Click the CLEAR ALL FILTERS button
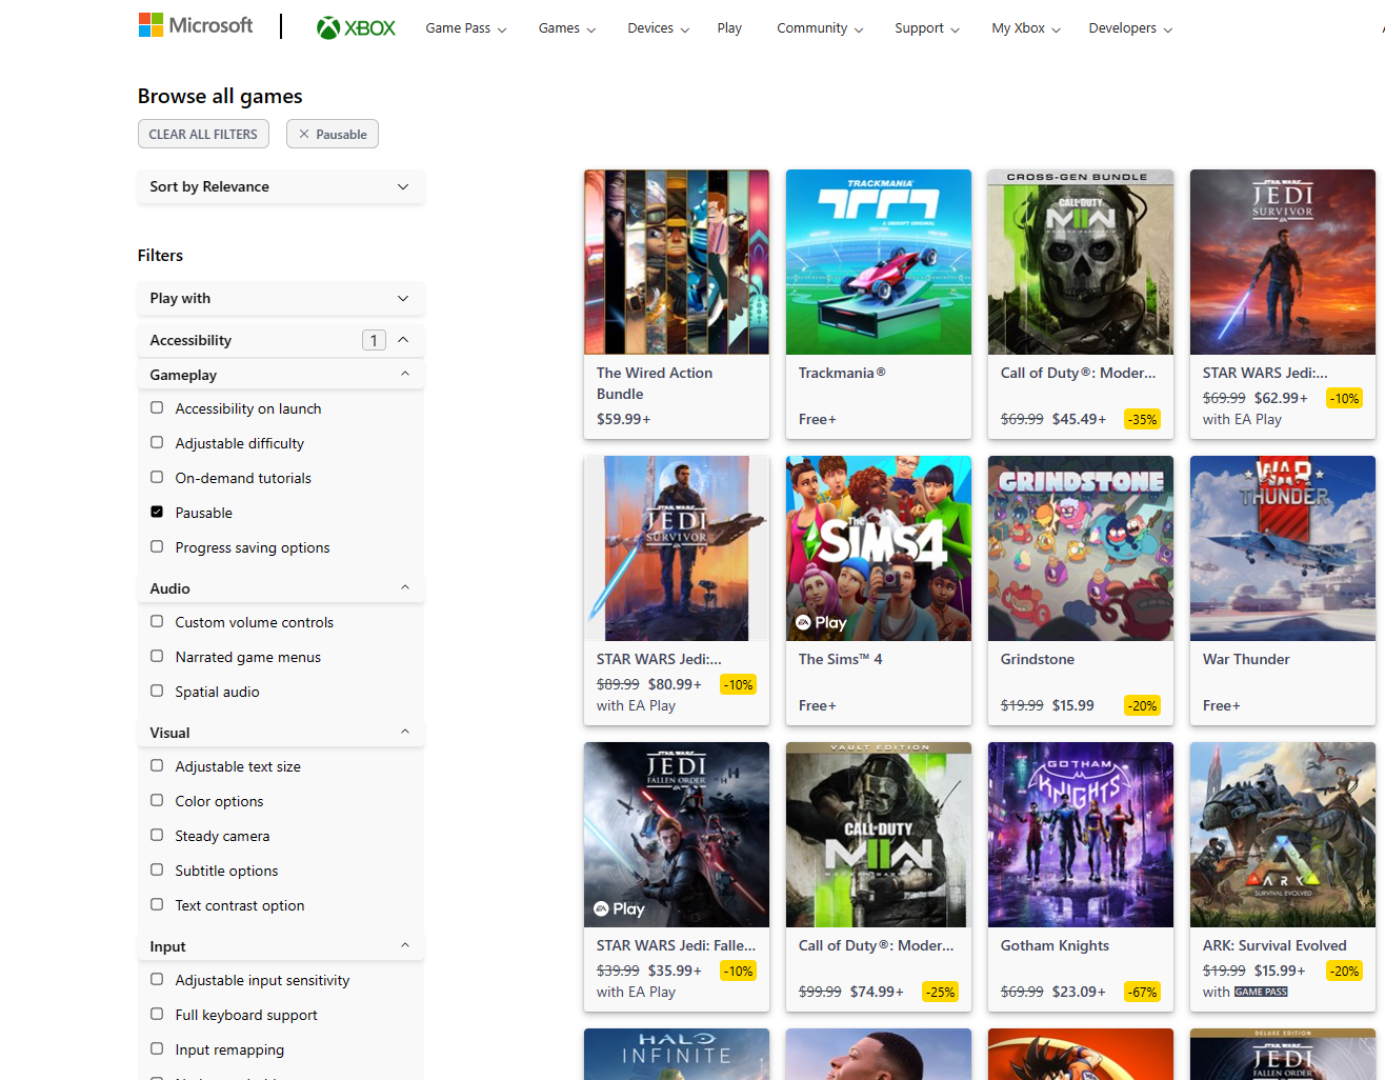1385x1080 pixels. tap(203, 133)
